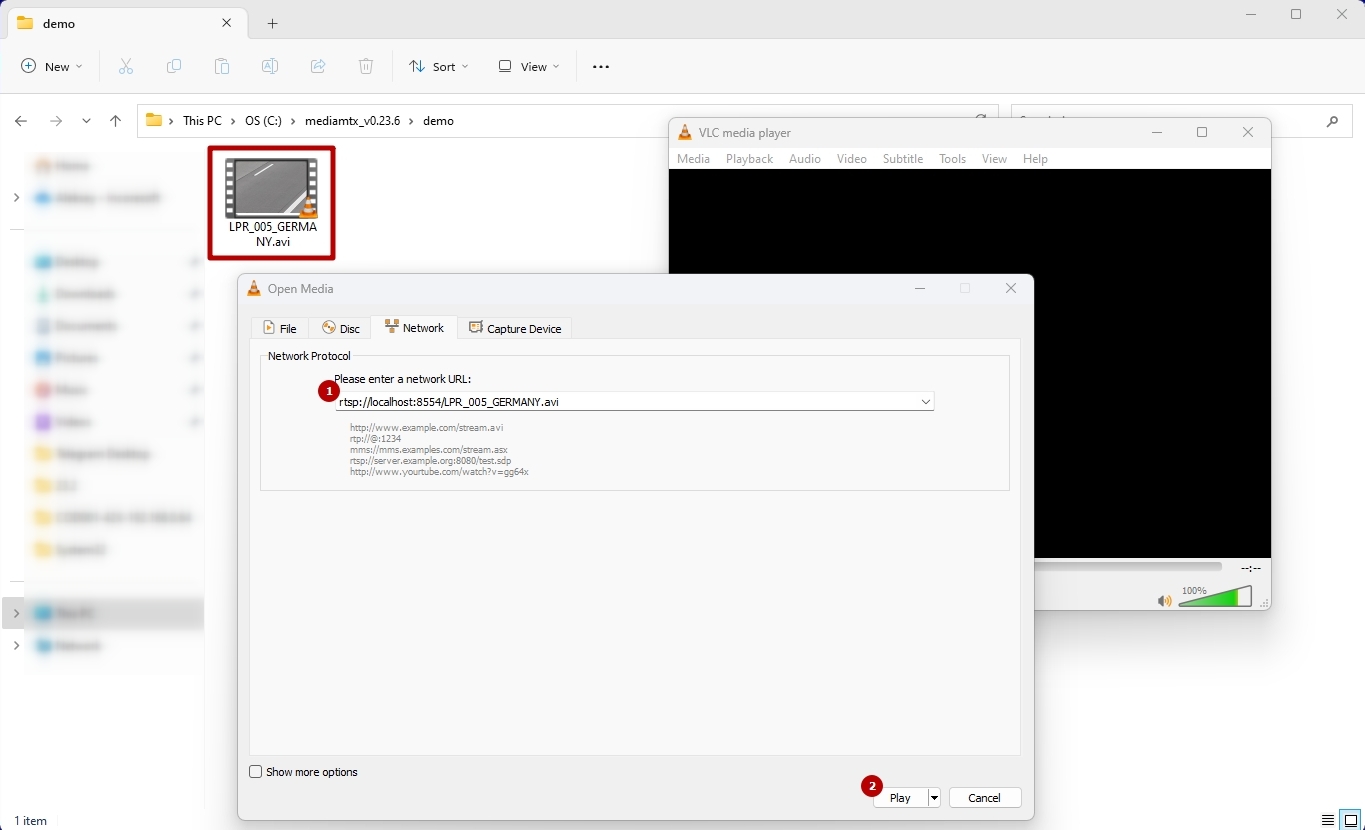The width and height of the screenshot is (1365, 830).
Task: Open the Audio menu in VLC
Action: tap(804, 159)
